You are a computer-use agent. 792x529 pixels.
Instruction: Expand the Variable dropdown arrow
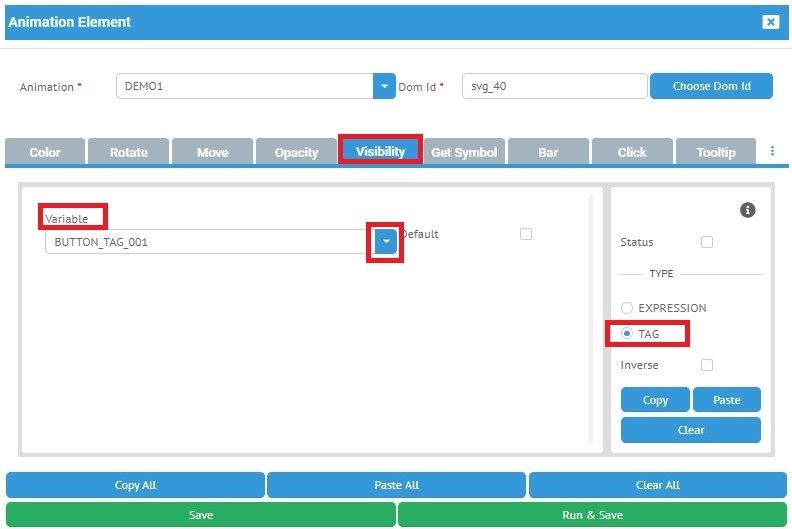(x=386, y=242)
